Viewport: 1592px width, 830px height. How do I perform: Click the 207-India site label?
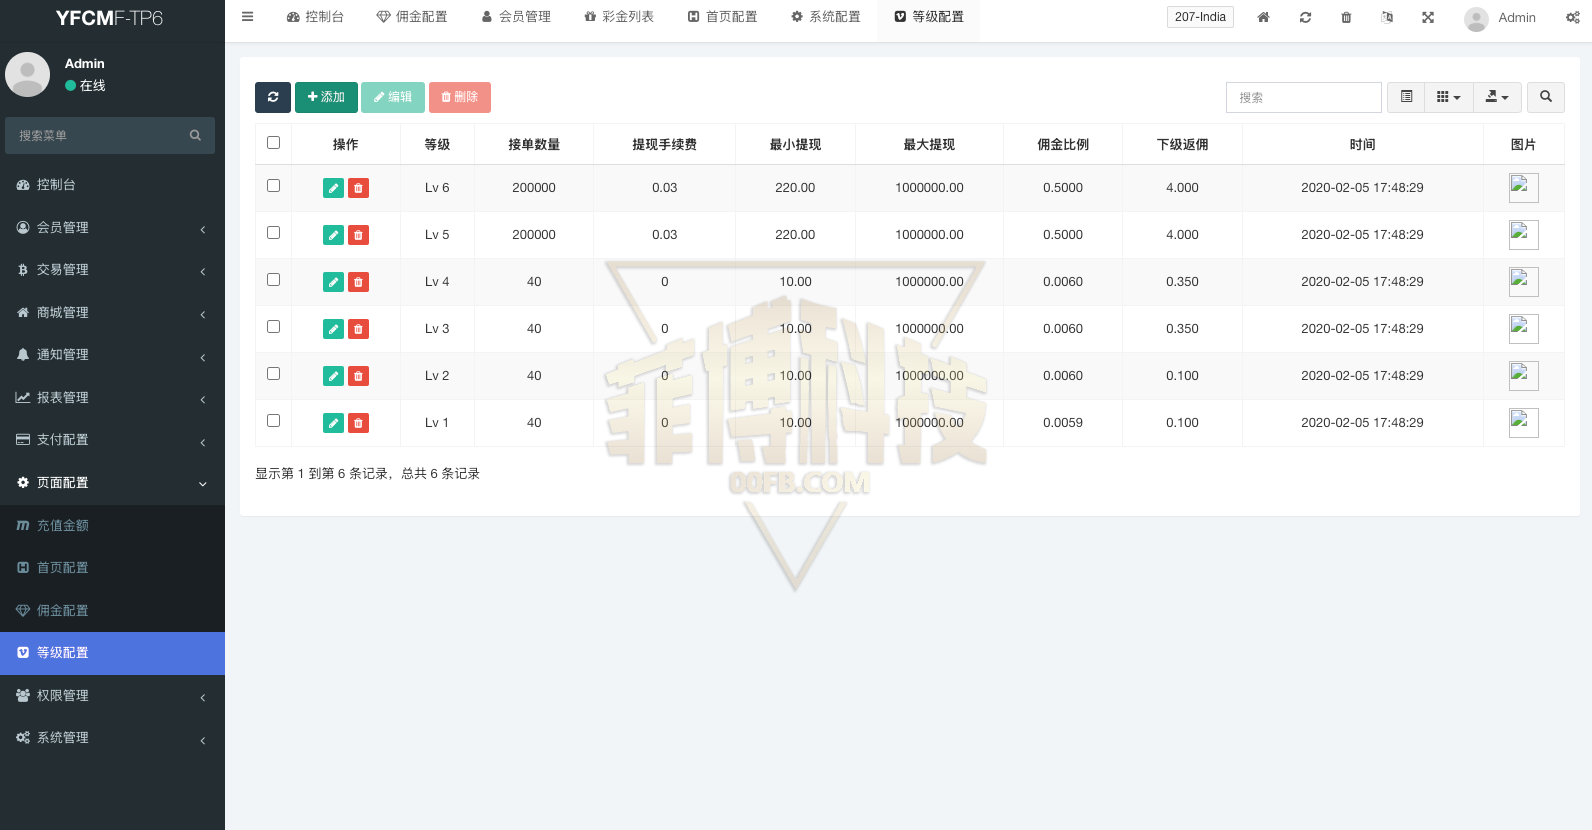point(1200,17)
